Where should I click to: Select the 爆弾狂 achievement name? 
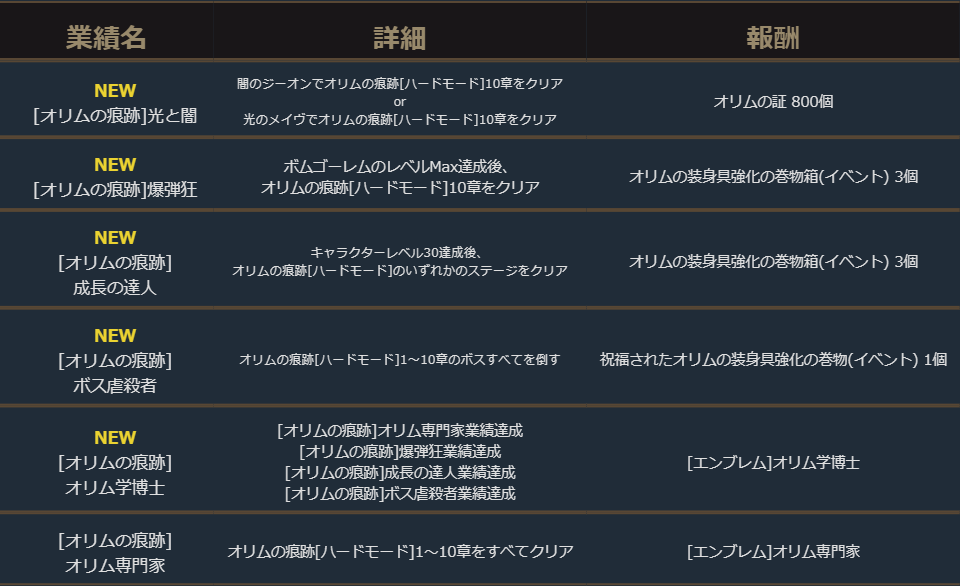click(115, 190)
